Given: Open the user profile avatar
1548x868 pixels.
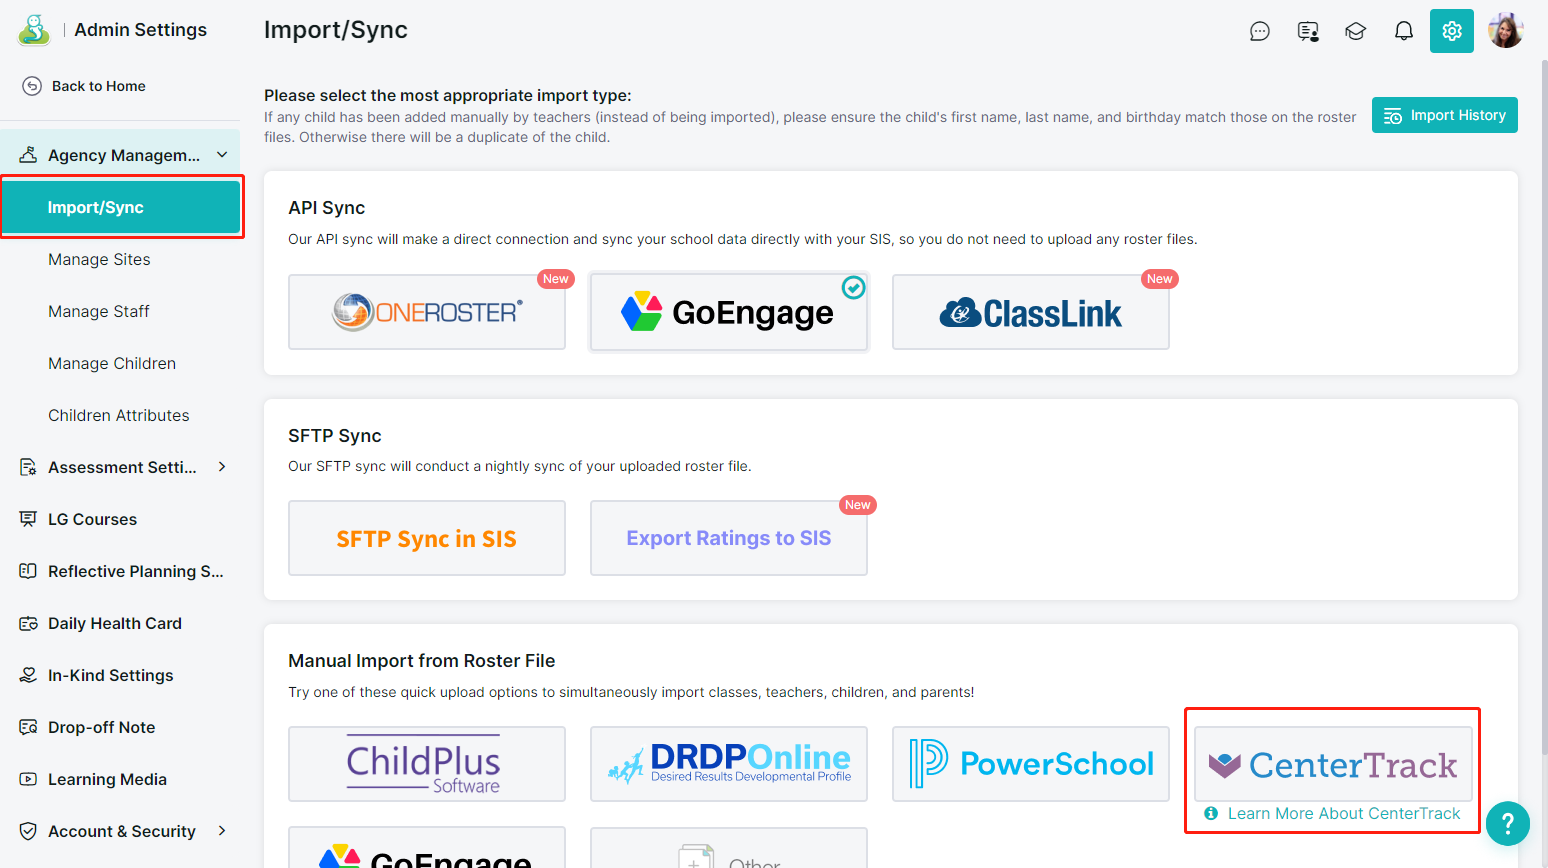Looking at the screenshot, I should coord(1505,30).
